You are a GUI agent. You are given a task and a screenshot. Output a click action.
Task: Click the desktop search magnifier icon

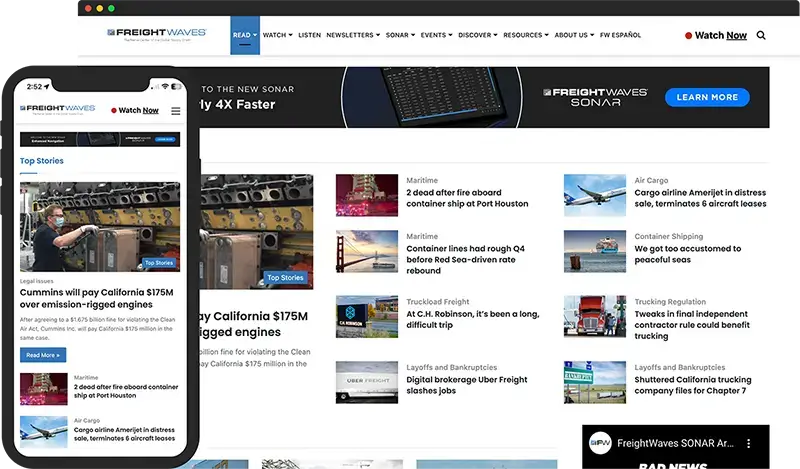[761, 35]
